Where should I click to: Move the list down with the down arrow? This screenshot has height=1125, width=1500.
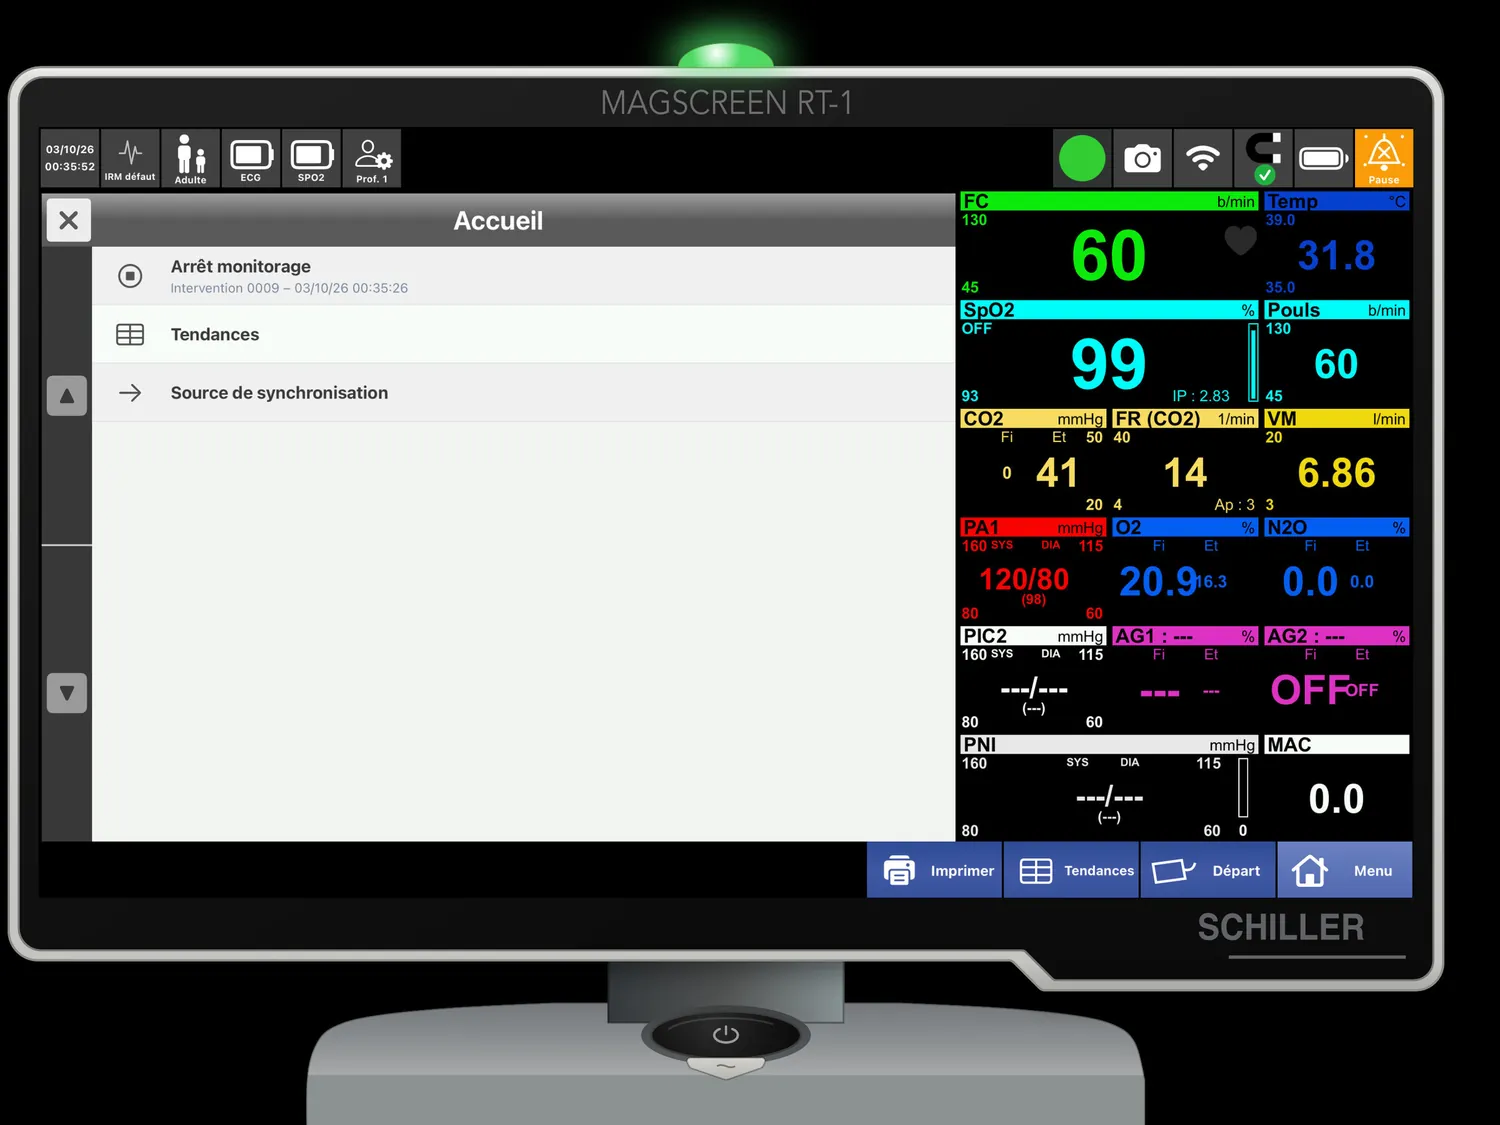click(x=67, y=693)
